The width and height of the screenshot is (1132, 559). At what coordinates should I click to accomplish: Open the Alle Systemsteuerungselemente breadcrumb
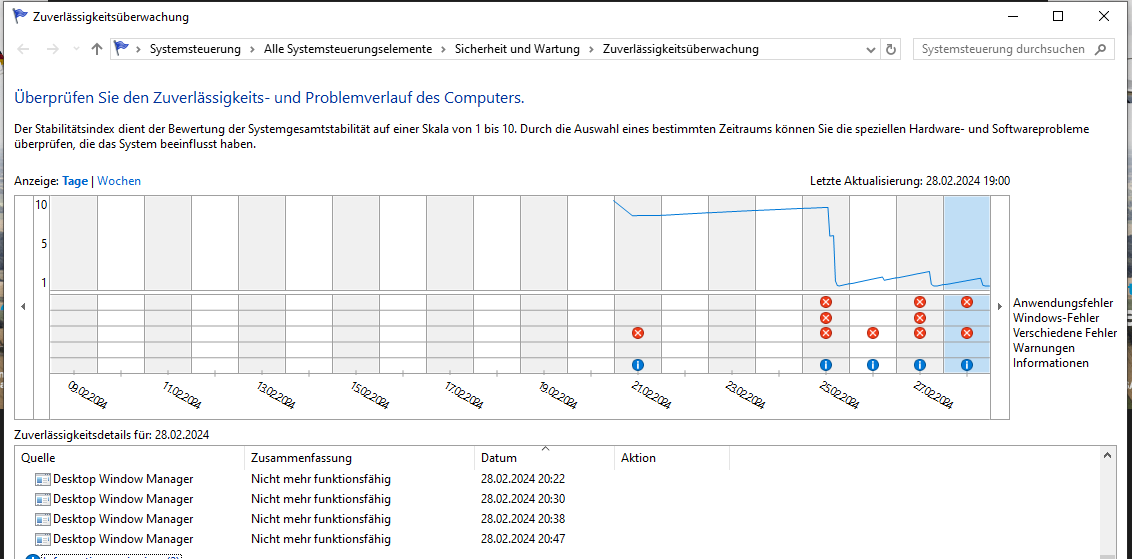click(348, 49)
